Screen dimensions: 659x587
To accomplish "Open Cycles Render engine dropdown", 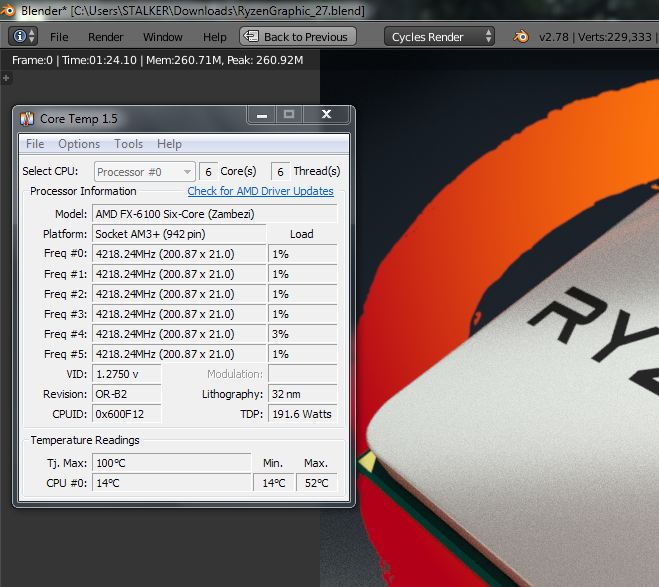I will click(439, 37).
